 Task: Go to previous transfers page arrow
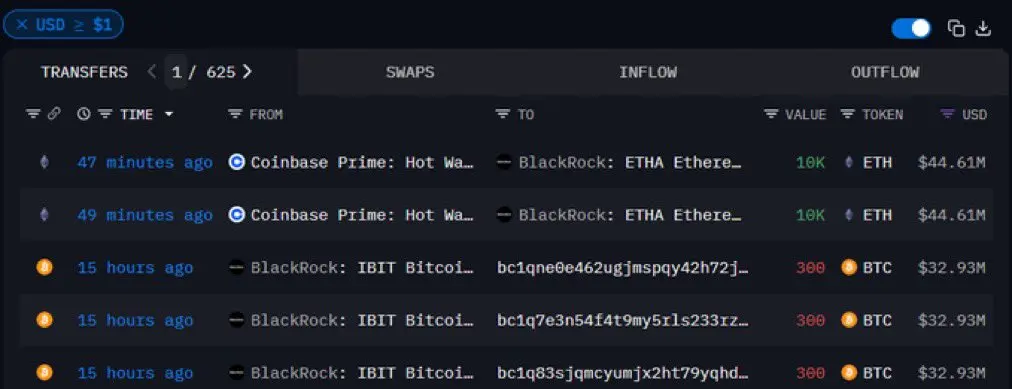tap(152, 72)
